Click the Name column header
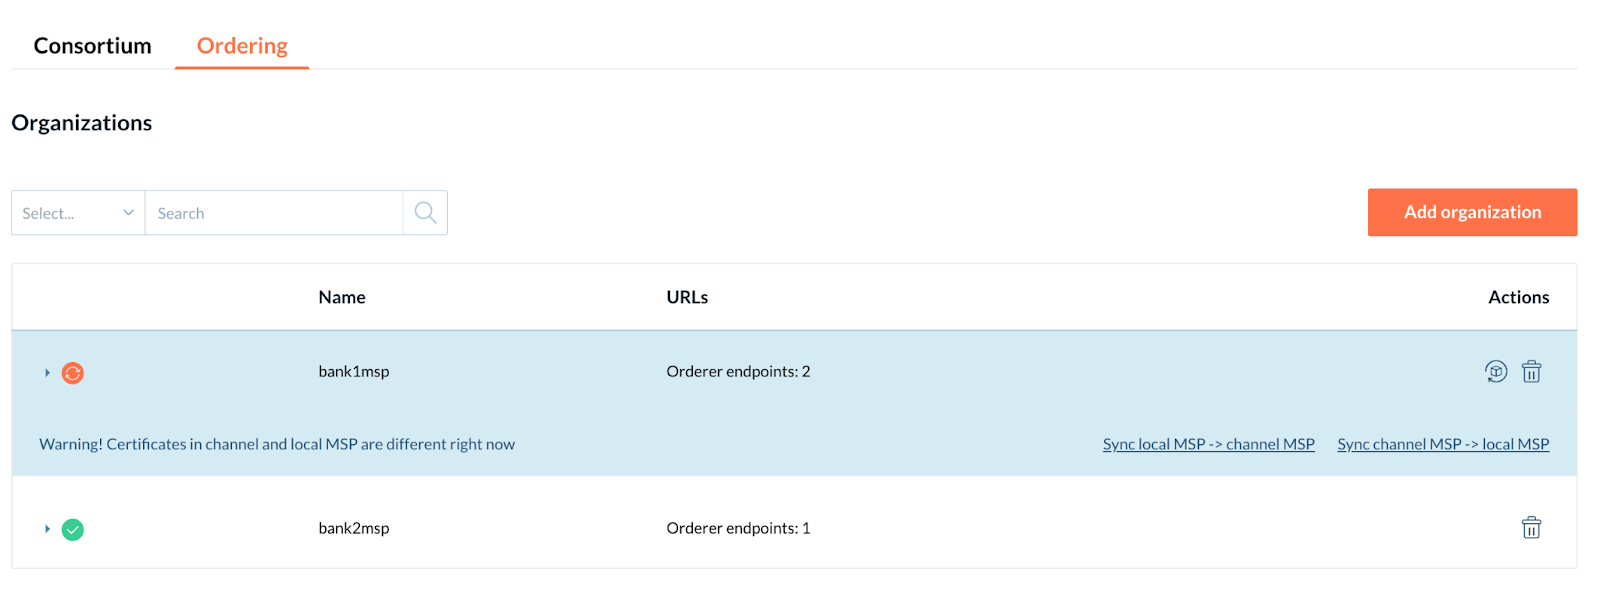This screenshot has width=1600, height=612. (341, 297)
